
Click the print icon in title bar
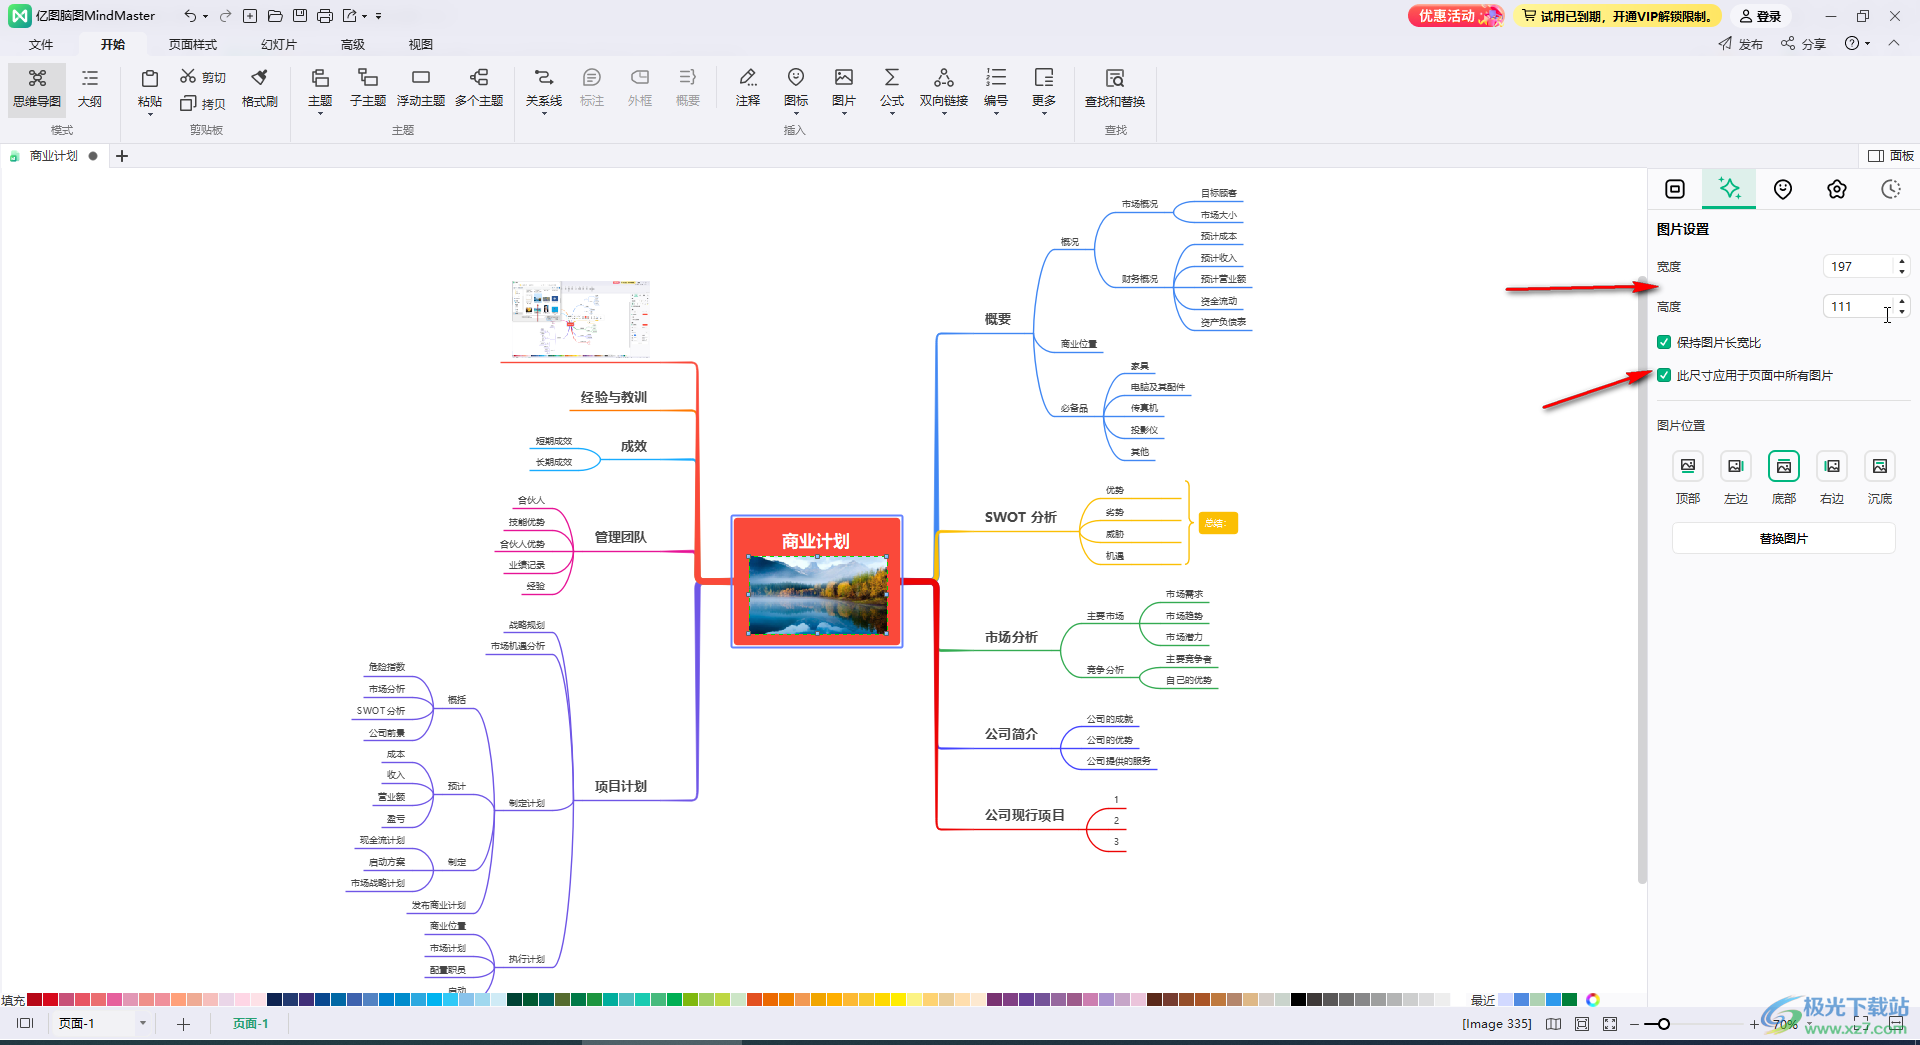(325, 16)
